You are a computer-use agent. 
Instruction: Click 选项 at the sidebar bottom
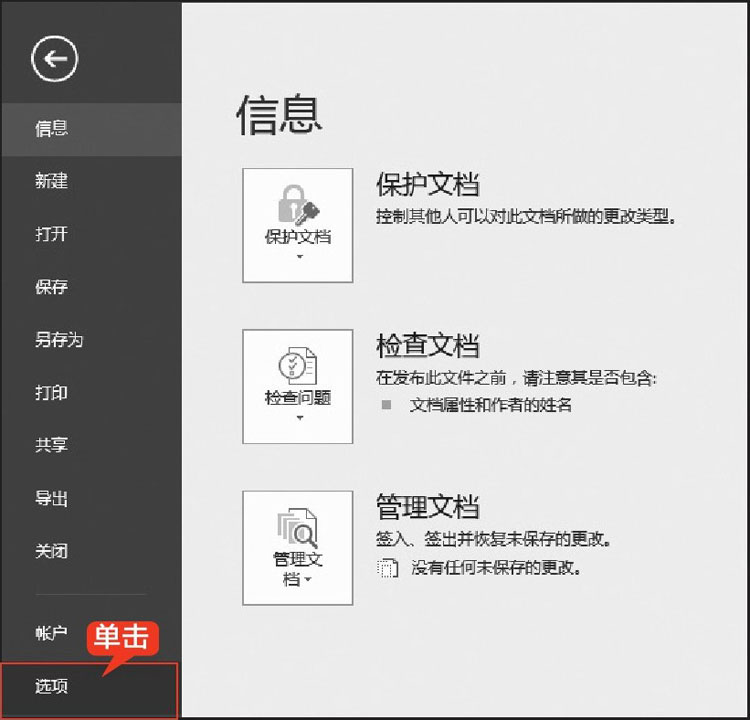(52, 687)
